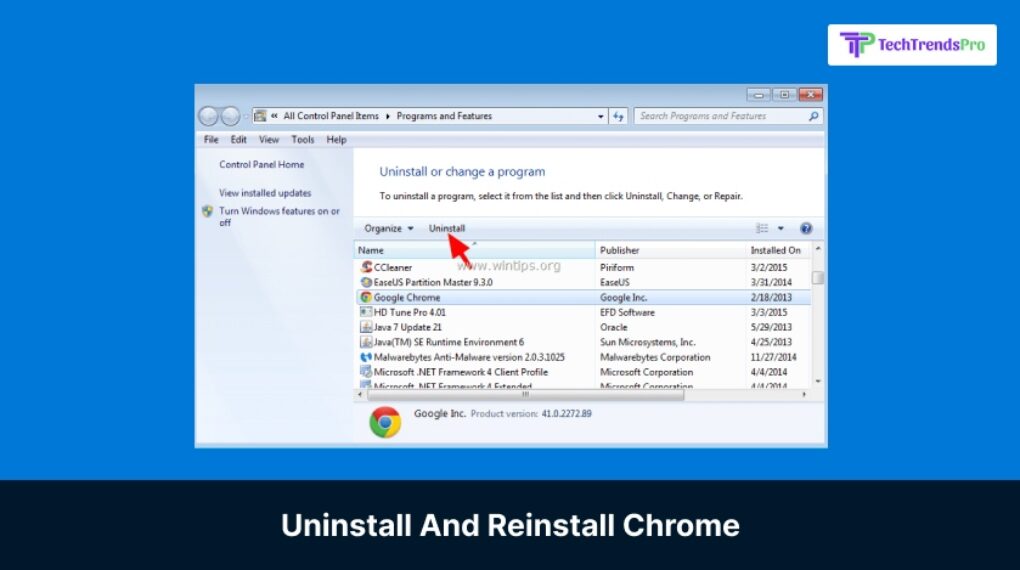Open the Help menu
The height and width of the screenshot is (570, 1020).
(336, 140)
